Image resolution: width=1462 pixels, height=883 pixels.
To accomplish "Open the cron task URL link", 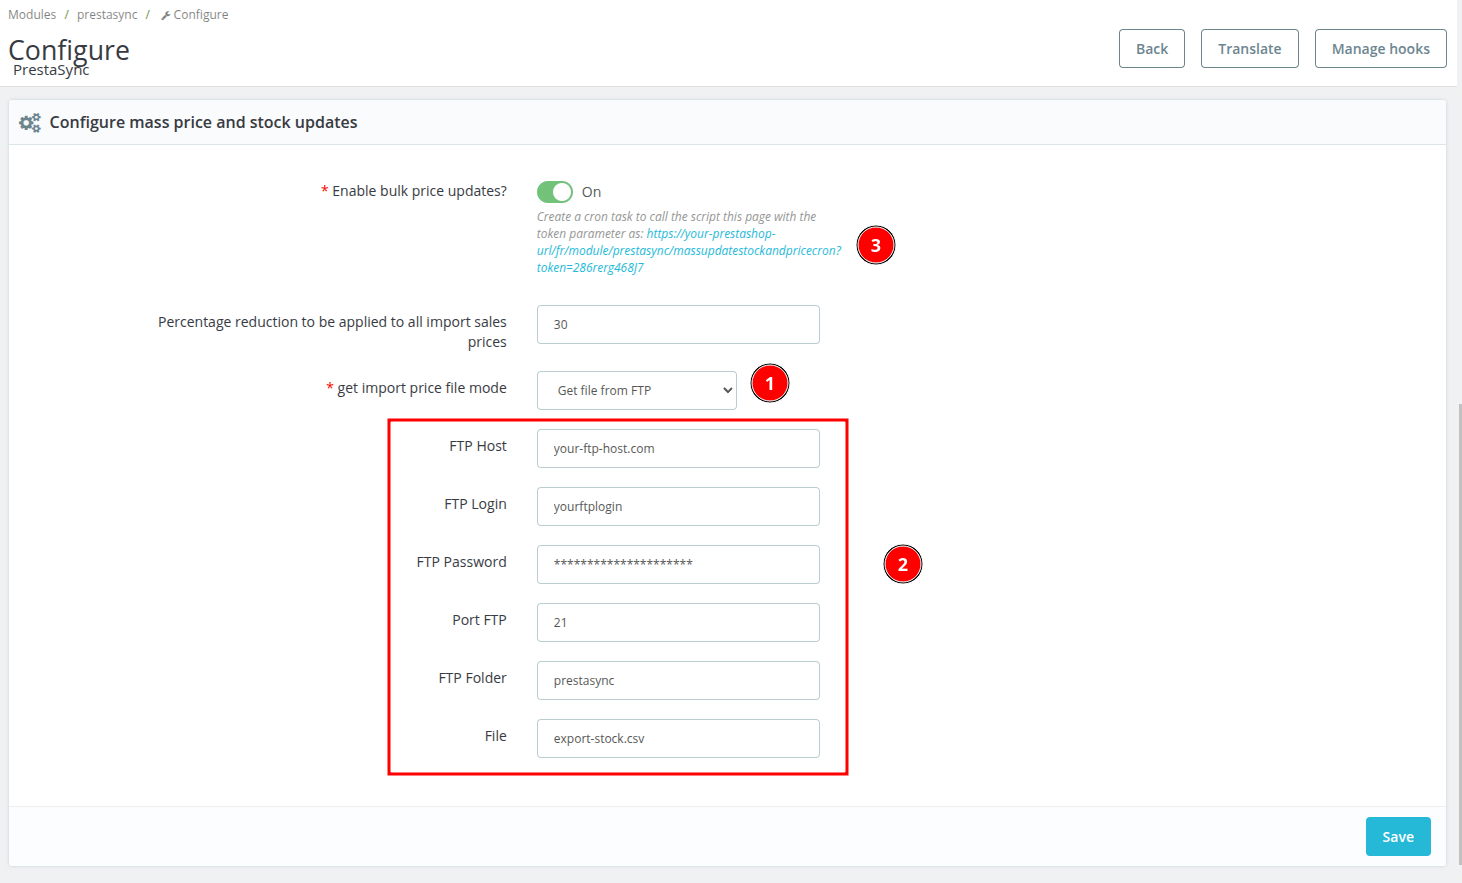I will pos(688,251).
